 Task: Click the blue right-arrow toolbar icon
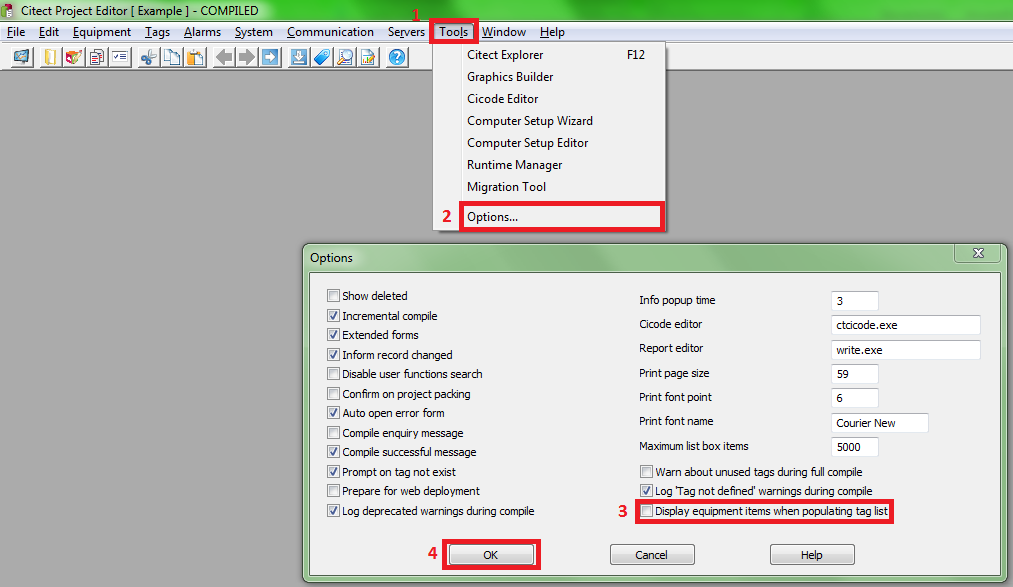270,57
